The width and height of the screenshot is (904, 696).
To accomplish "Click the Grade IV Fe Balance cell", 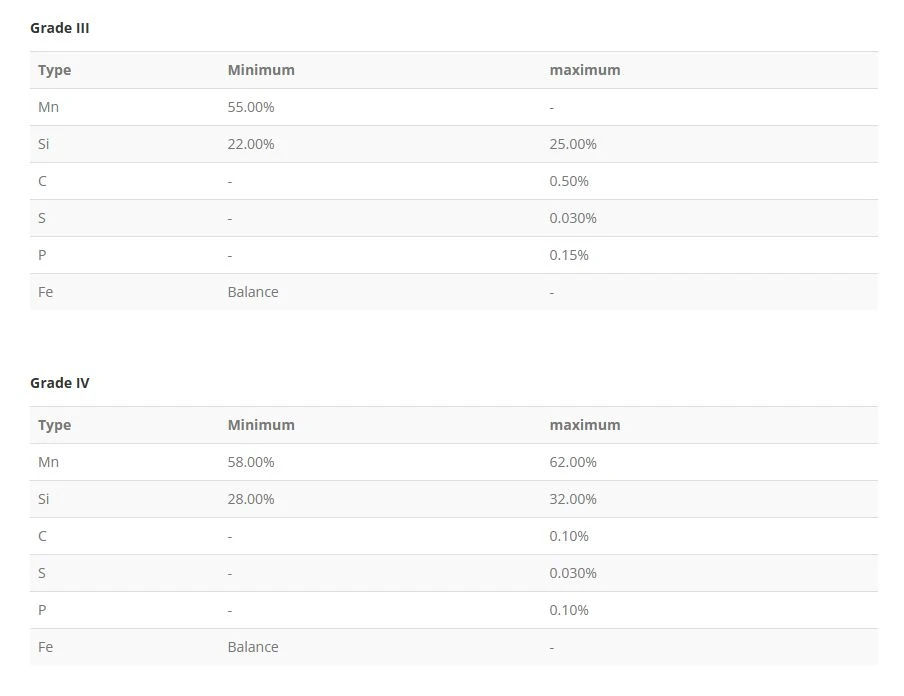I will click(253, 647).
